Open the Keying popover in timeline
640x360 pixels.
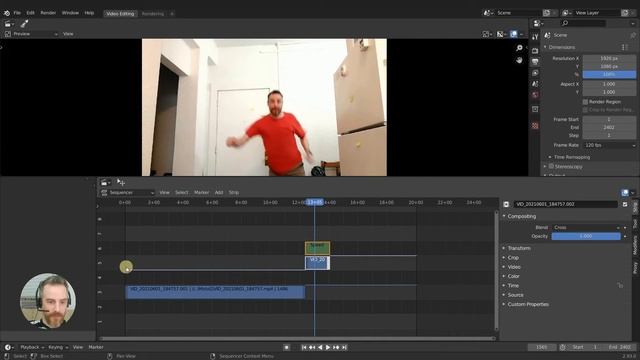[x=58, y=347]
